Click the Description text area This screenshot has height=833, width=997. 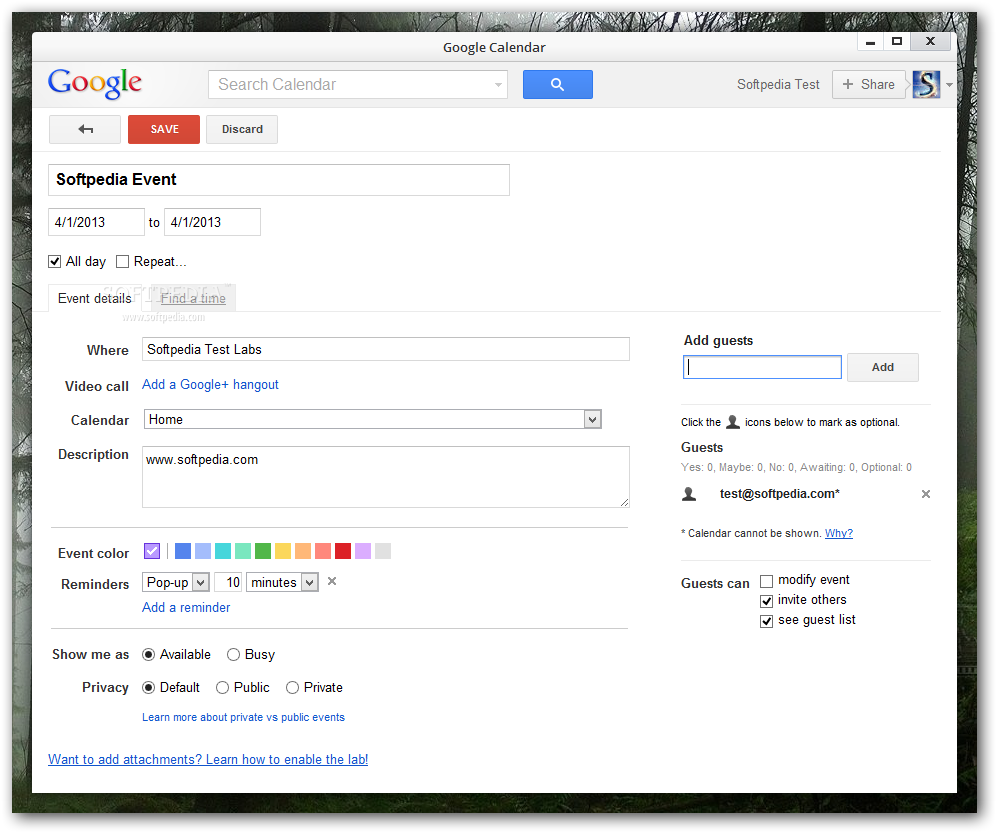386,477
